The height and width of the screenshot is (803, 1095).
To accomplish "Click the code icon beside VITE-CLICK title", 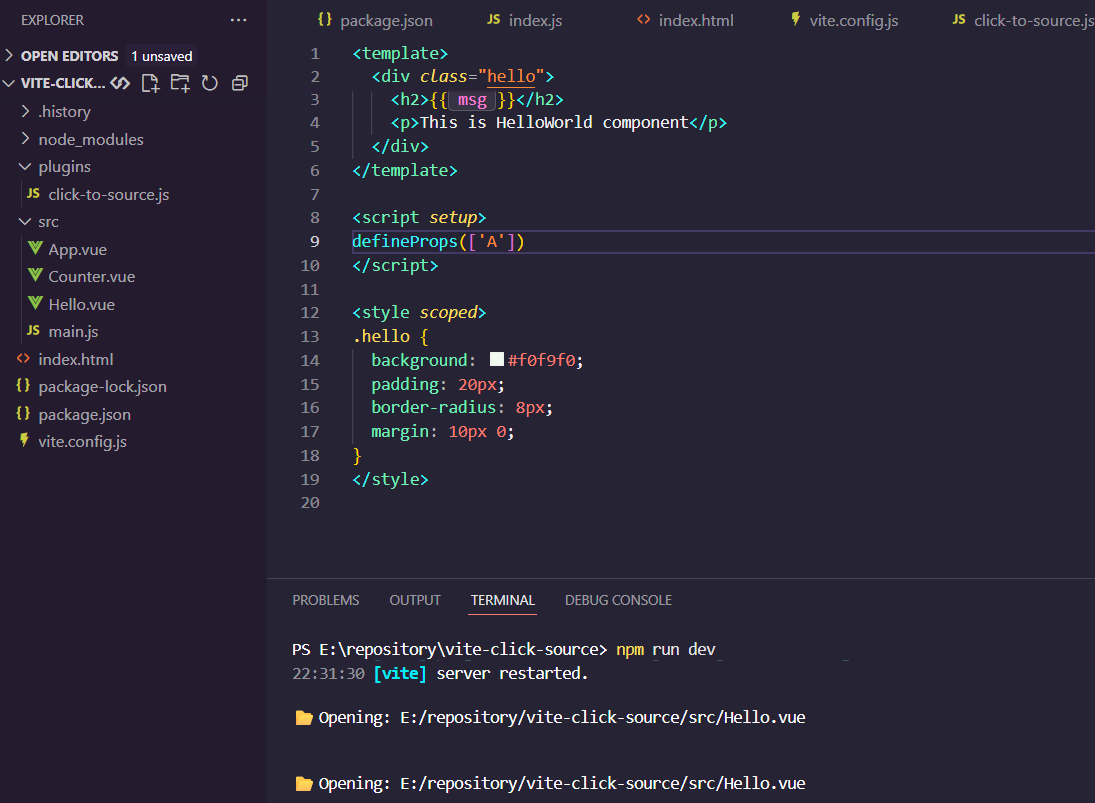I will (x=120, y=83).
